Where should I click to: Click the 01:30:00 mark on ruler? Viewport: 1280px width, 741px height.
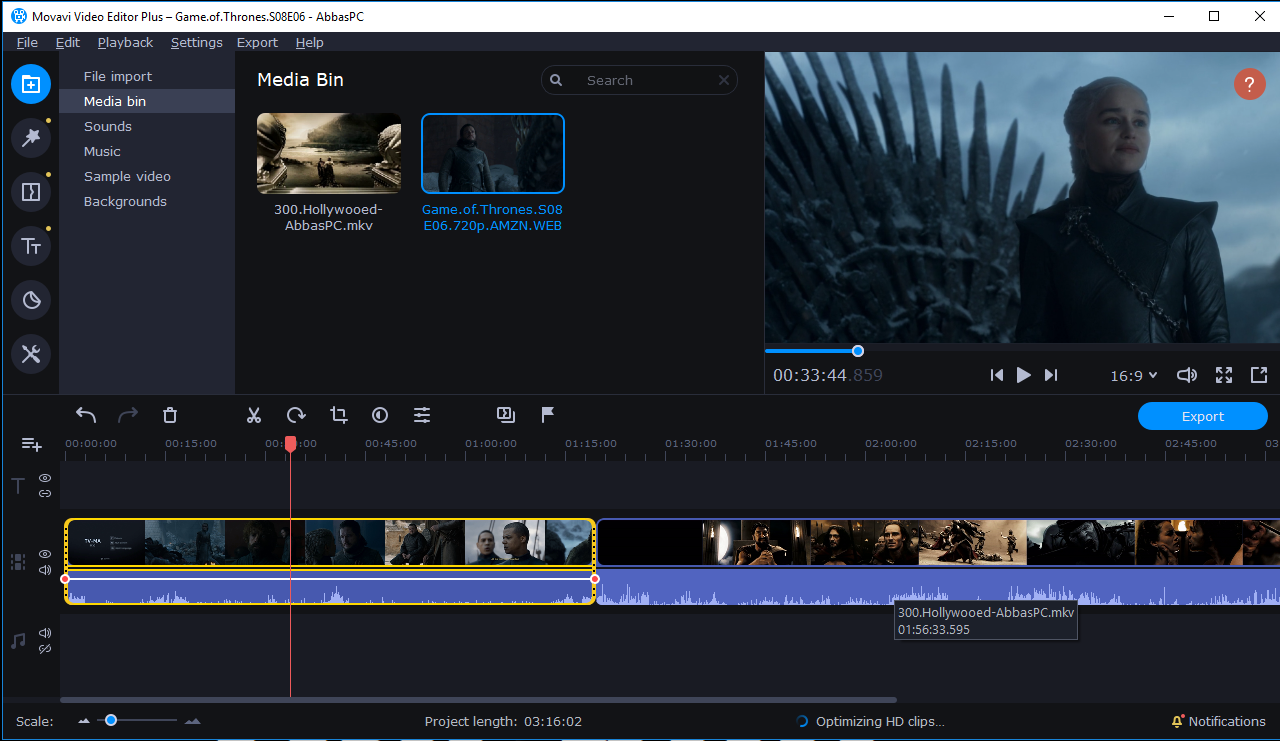click(691, 443)
